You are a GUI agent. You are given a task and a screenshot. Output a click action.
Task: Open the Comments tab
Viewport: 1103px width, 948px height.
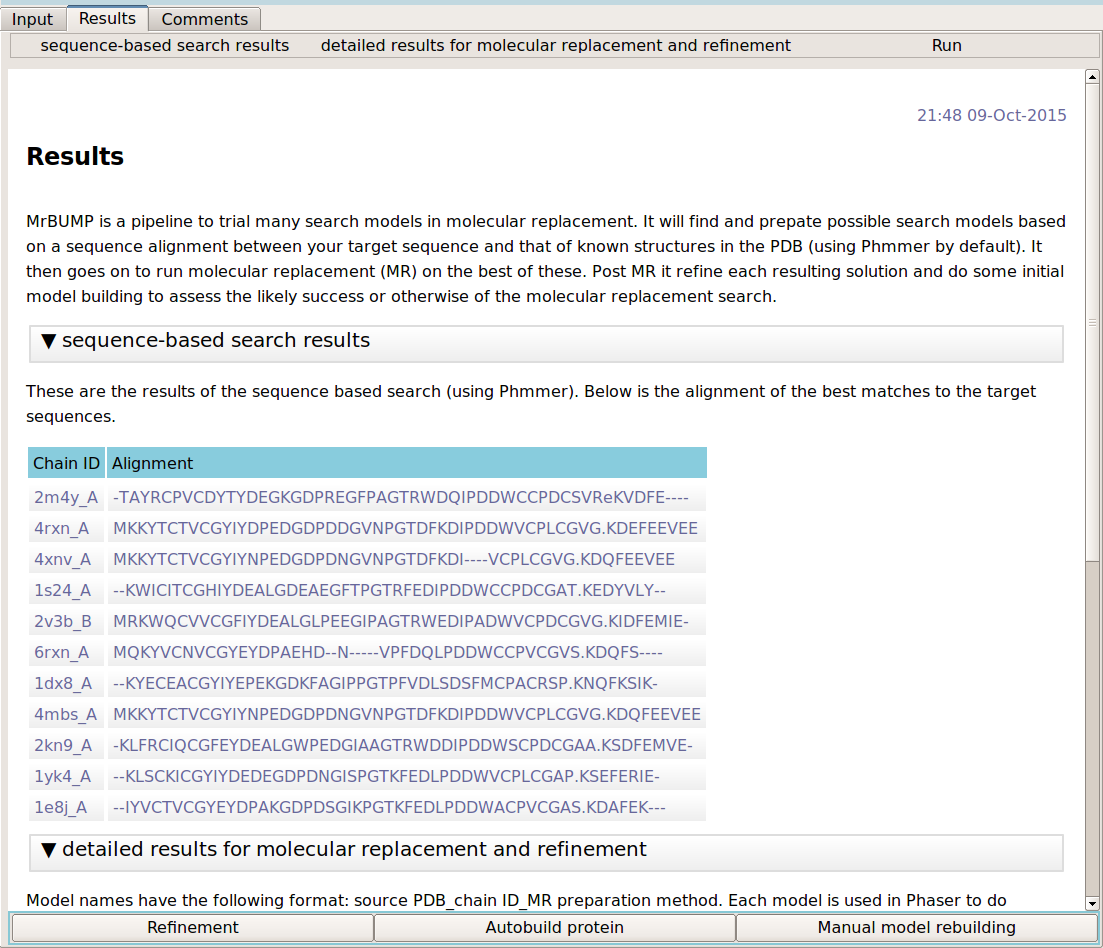(205, 19)
